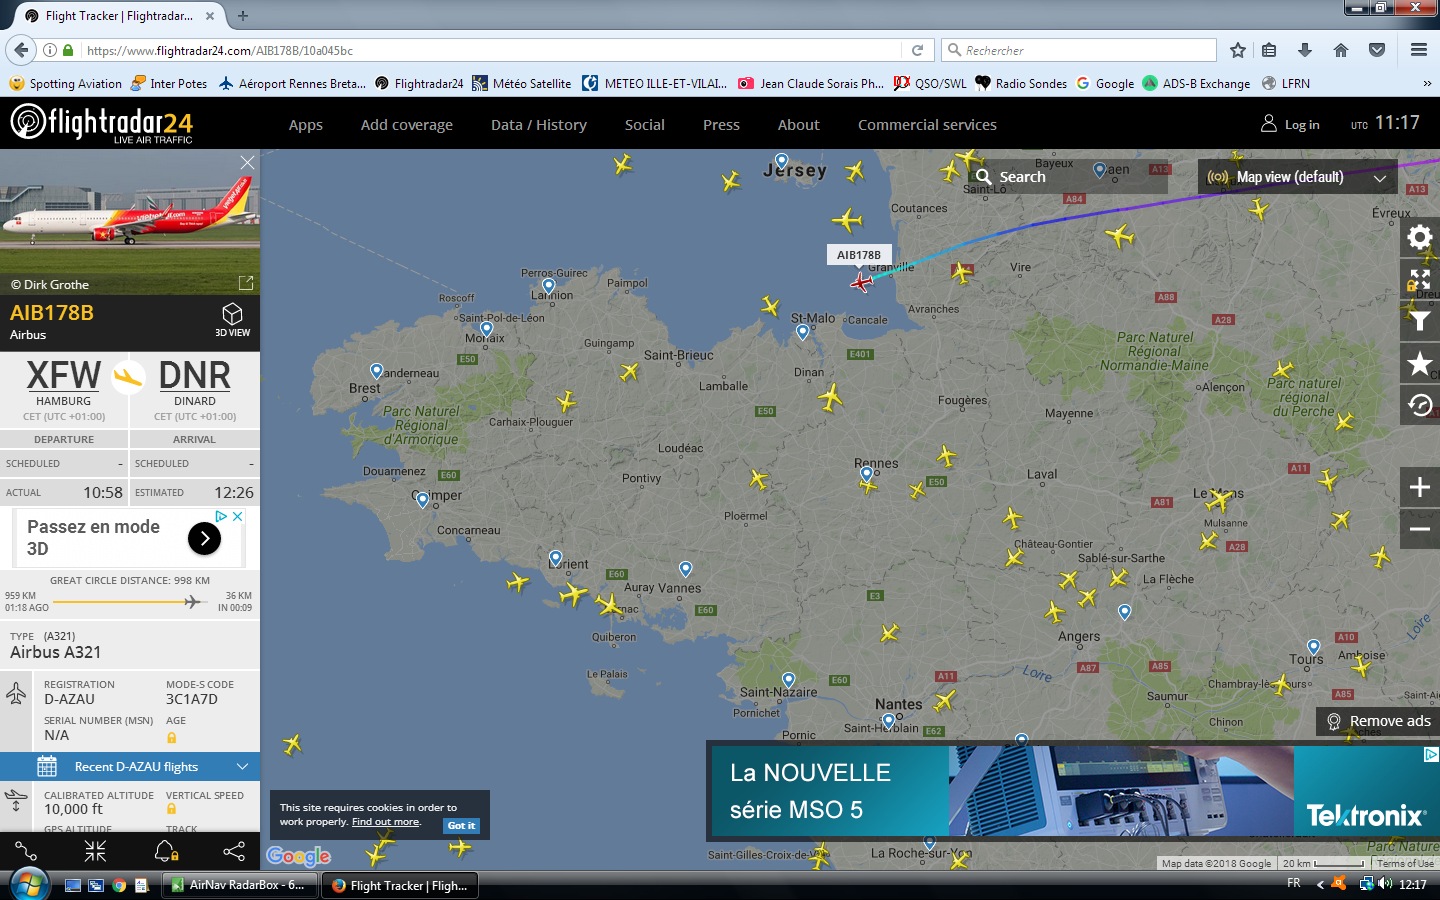Open Commercial services menu
This screenshot has height=900, width=1440.
point(927,125)
